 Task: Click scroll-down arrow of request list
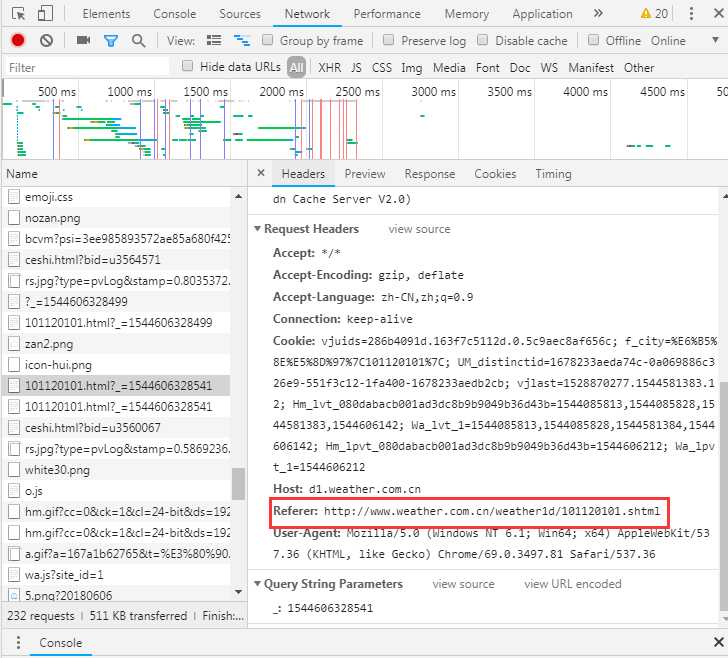coord(238,592)
